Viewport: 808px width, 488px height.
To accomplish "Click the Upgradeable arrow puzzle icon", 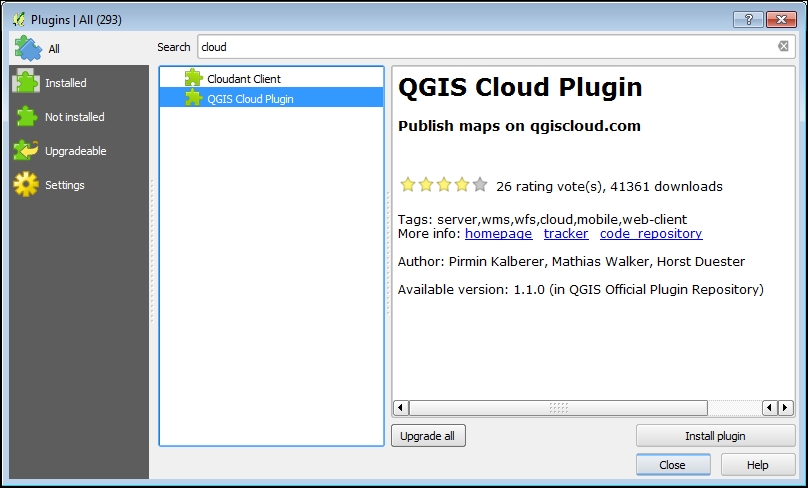I will click(x=26, y=150).
